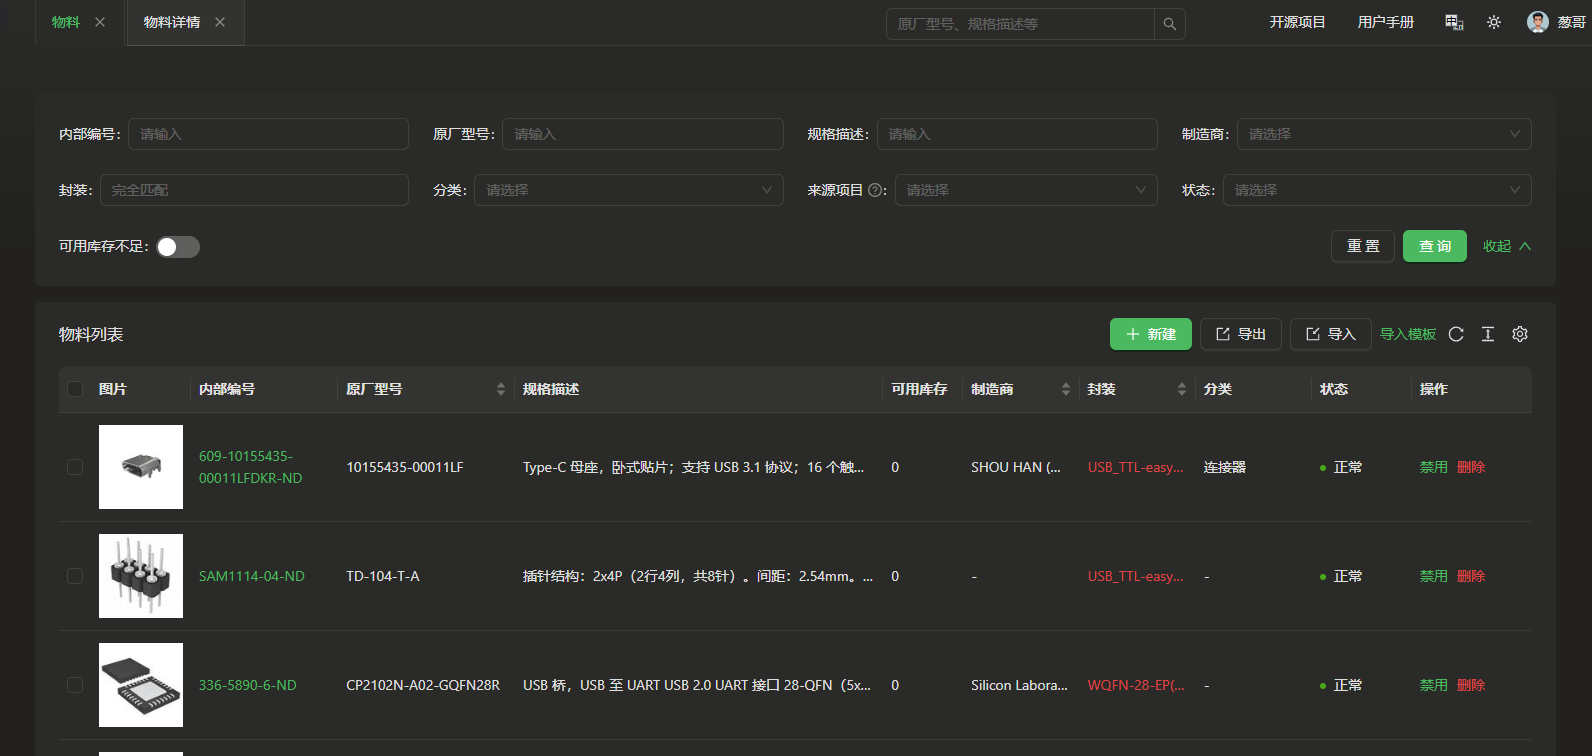This screenshot has width=1592, height=756.
Task: Open the 状态 dropdown
Action: click(x=1377, y=190)
